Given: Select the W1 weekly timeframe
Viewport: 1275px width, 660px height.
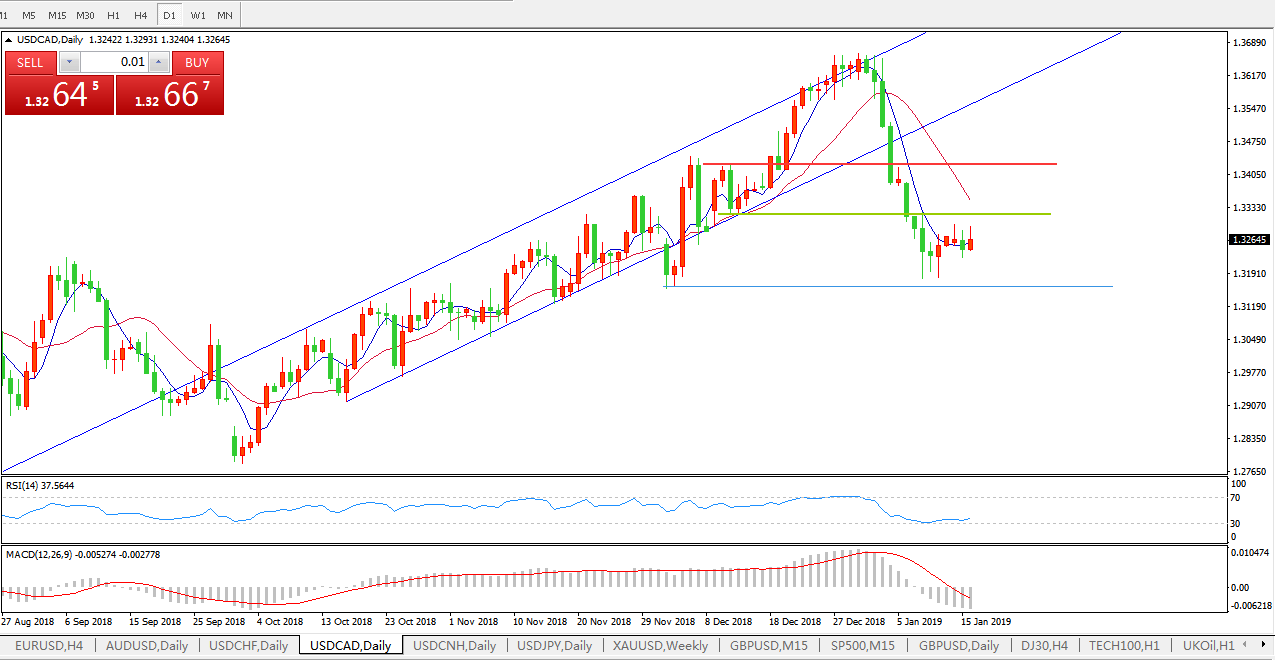Looking at the screenshot, I should click(198, 15).
